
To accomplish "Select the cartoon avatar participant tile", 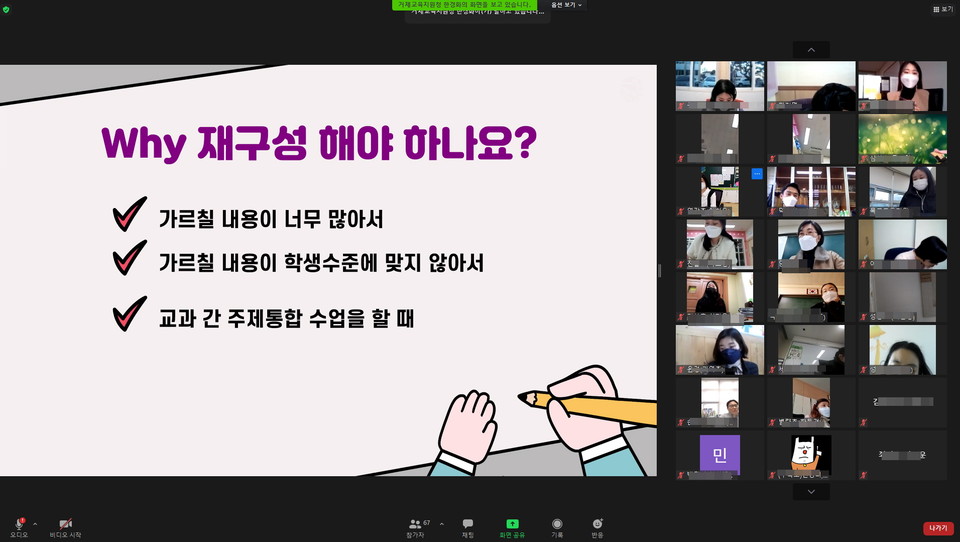I will pos(811,456).
